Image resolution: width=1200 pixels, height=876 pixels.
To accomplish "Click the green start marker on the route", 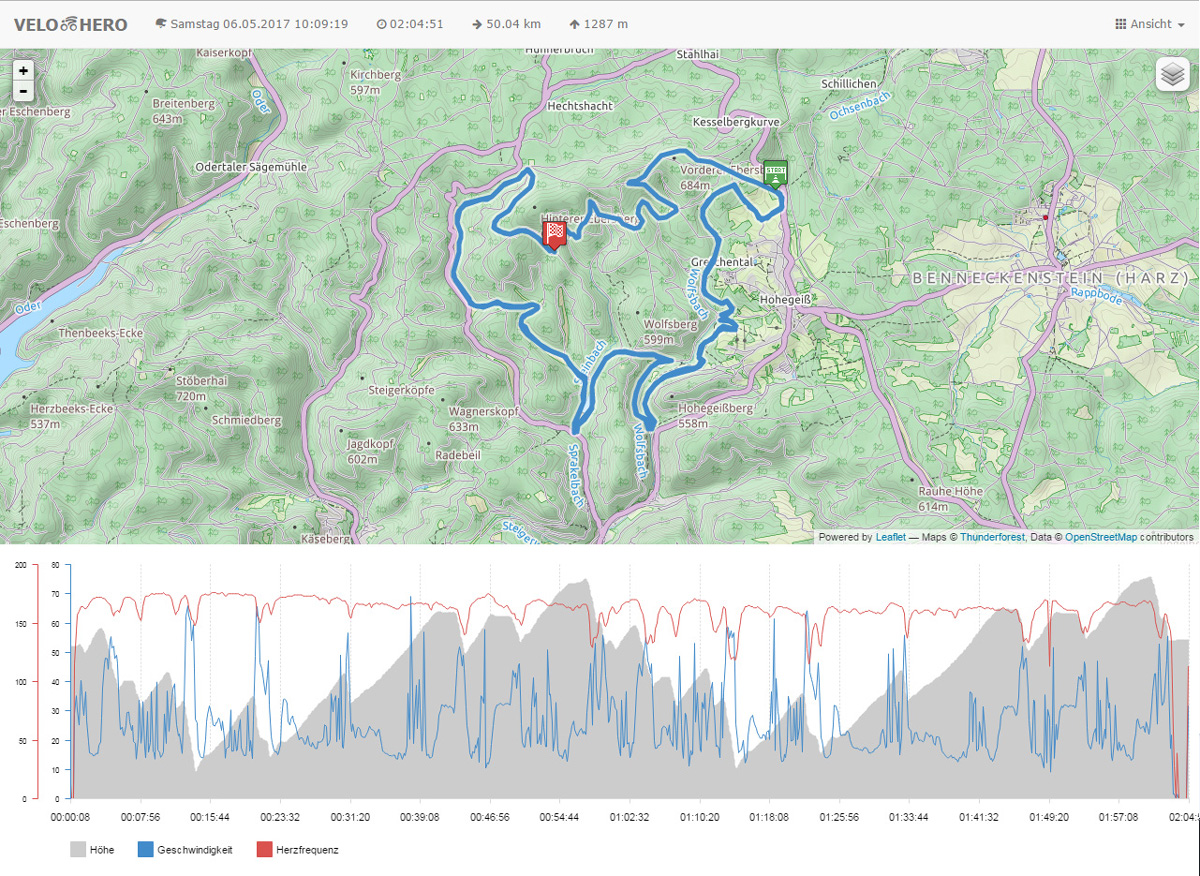I will click(775, 172).
